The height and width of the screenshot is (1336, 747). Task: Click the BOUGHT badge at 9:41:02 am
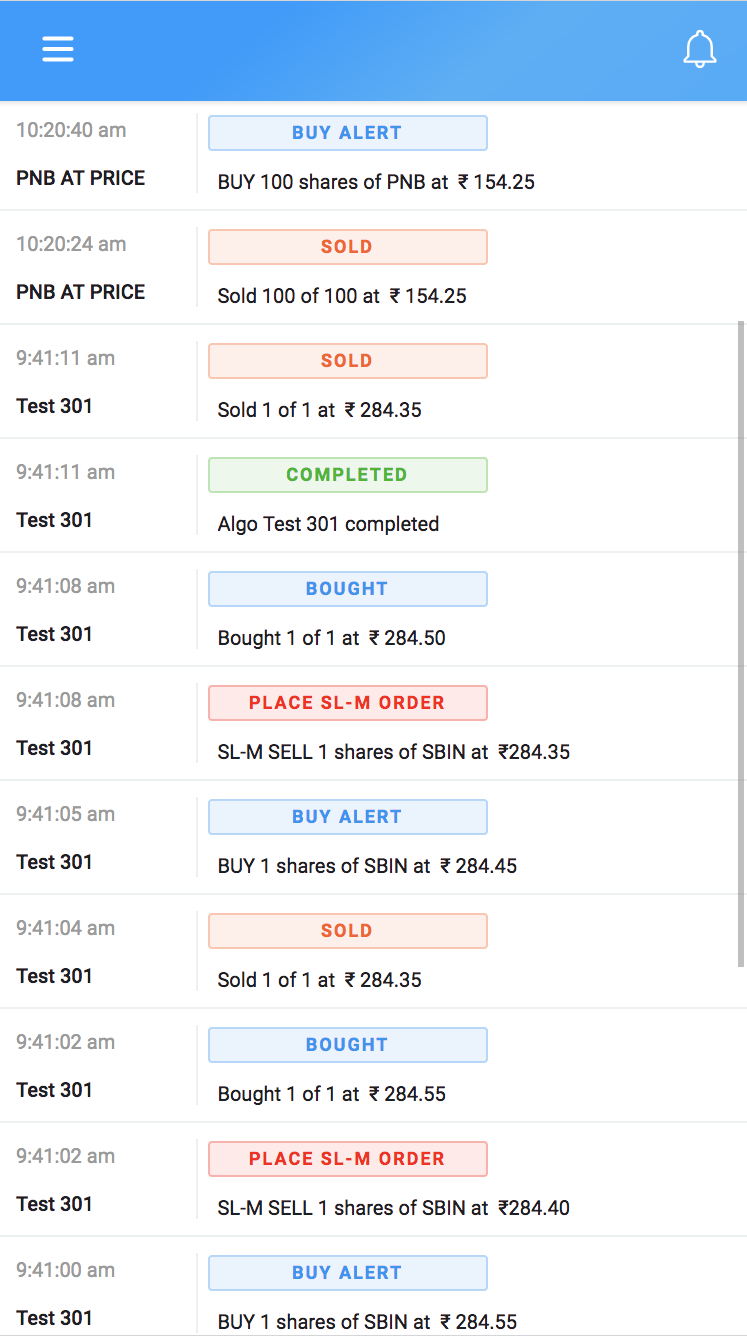[348, 1045]
